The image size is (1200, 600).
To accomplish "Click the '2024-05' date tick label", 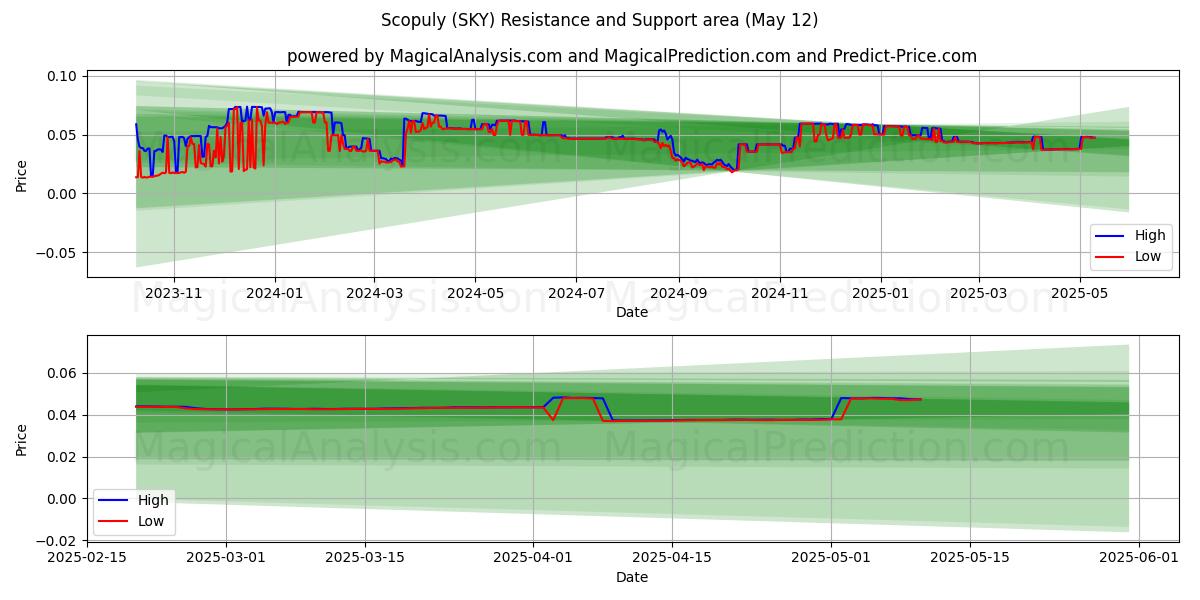I will coord(474,294).
